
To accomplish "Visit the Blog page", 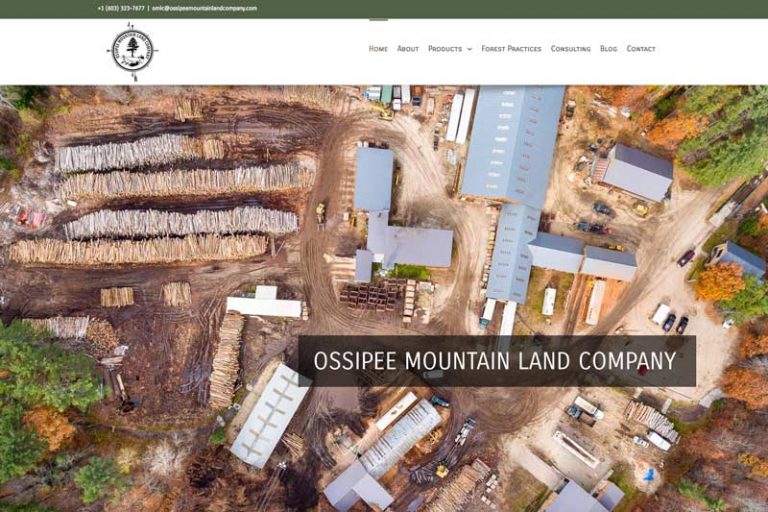I will (608, 49).
